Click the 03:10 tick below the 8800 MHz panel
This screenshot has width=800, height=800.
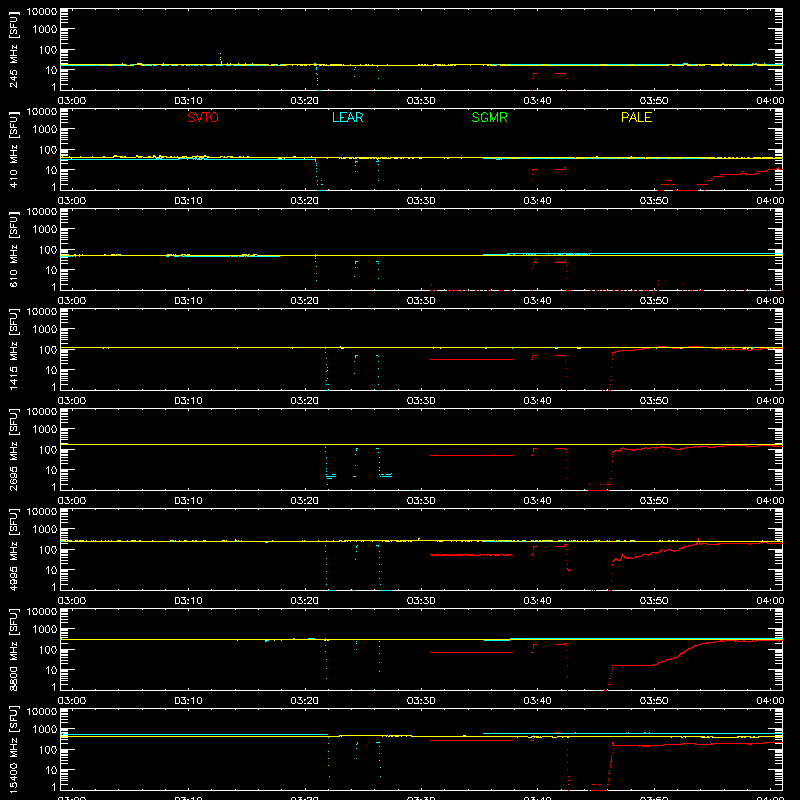point(188,701)
